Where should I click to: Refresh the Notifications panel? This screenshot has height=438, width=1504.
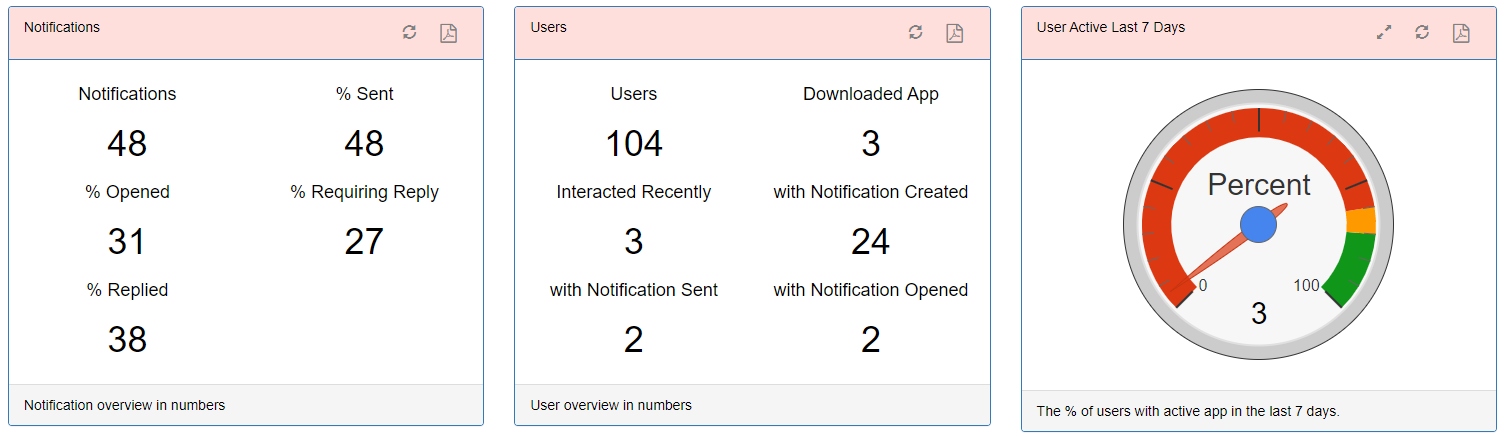409,33
